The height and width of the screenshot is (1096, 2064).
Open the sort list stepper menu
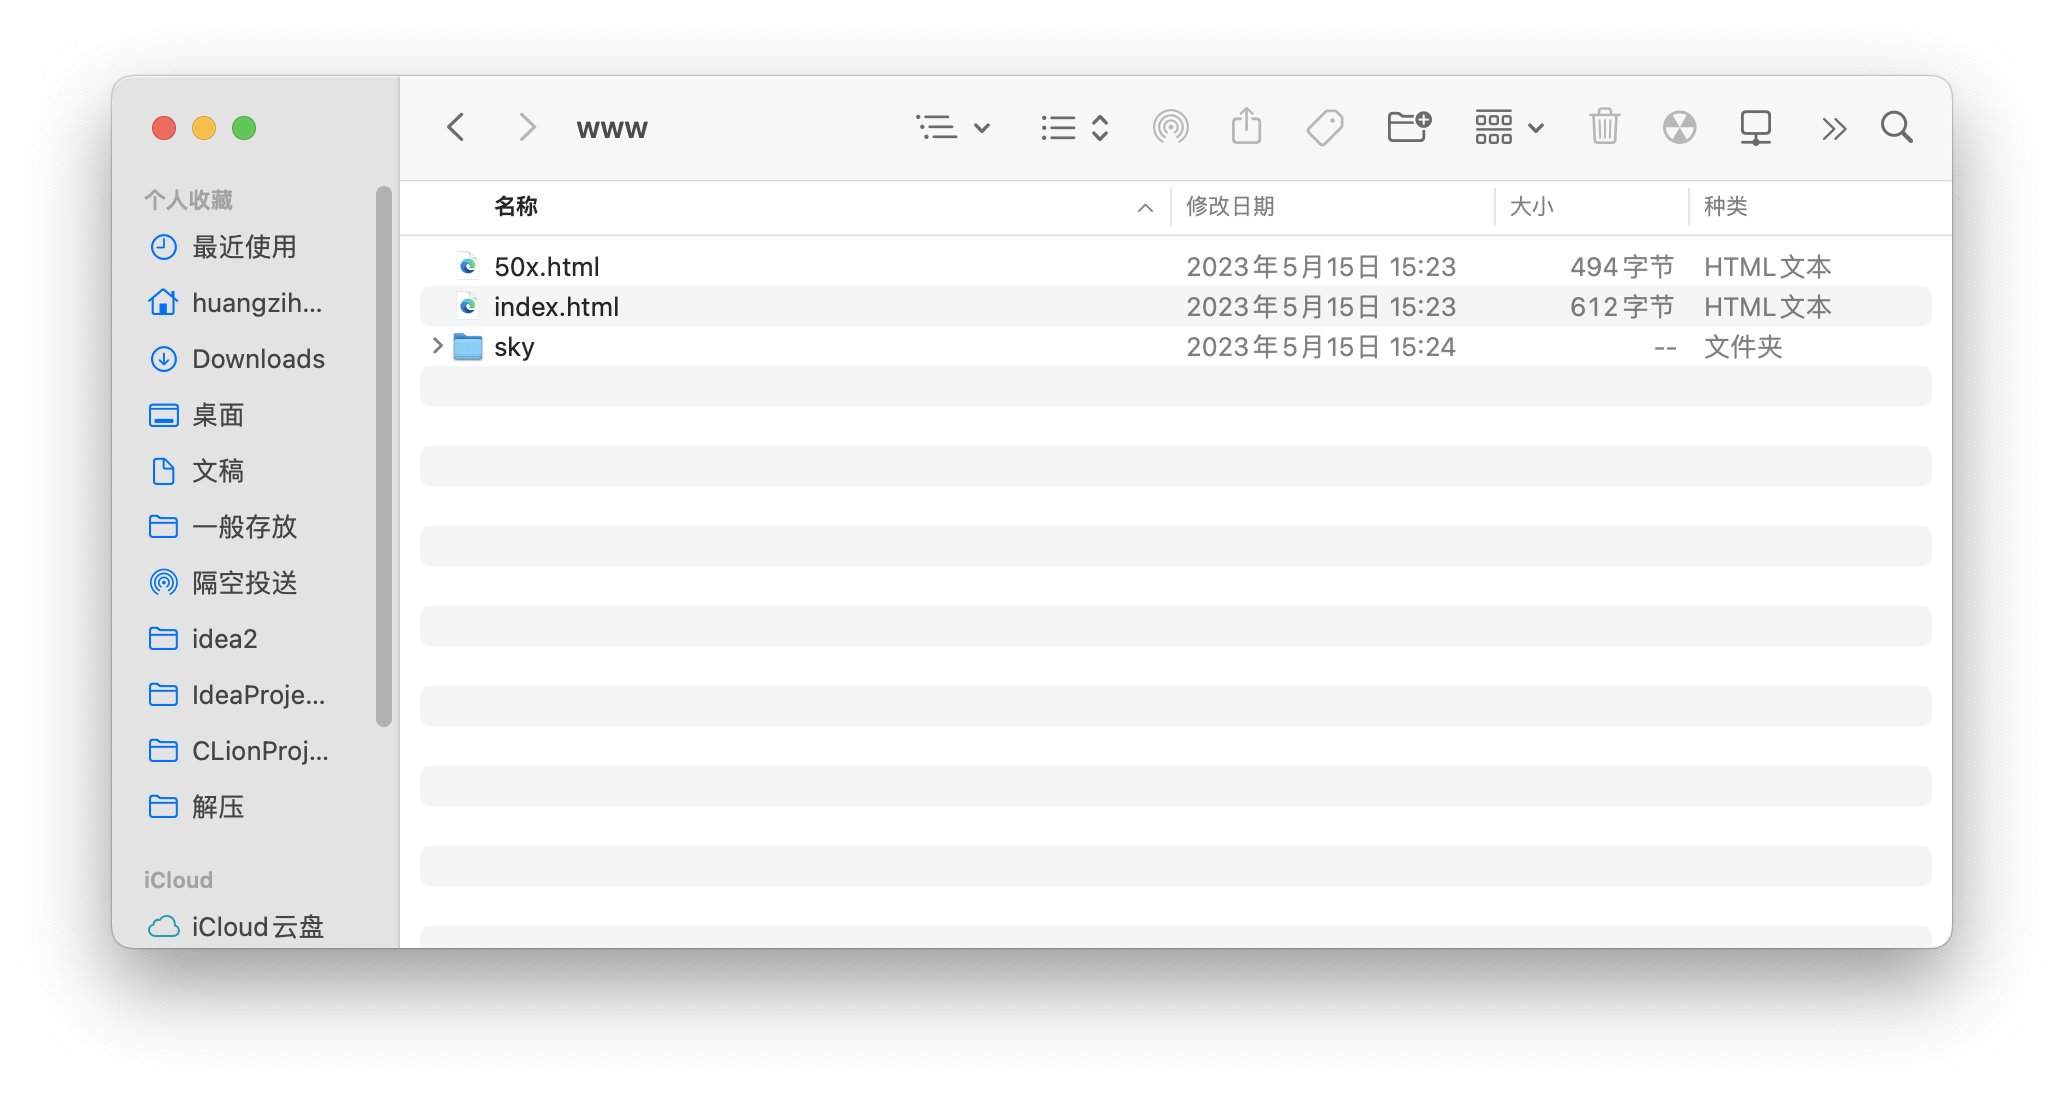coord(1074,127)
